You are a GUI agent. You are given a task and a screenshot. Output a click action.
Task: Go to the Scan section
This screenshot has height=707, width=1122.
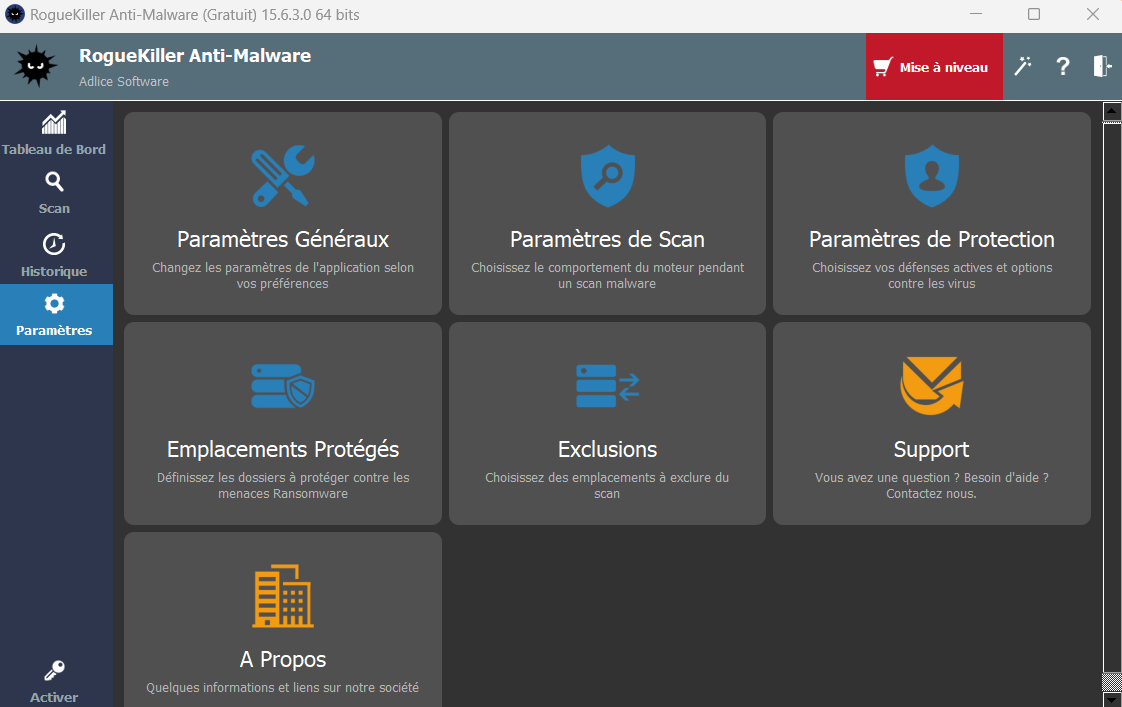(54, 193)
